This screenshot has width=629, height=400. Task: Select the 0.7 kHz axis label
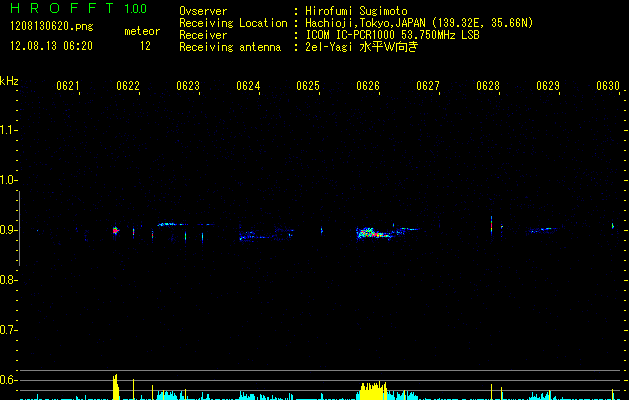7,330
